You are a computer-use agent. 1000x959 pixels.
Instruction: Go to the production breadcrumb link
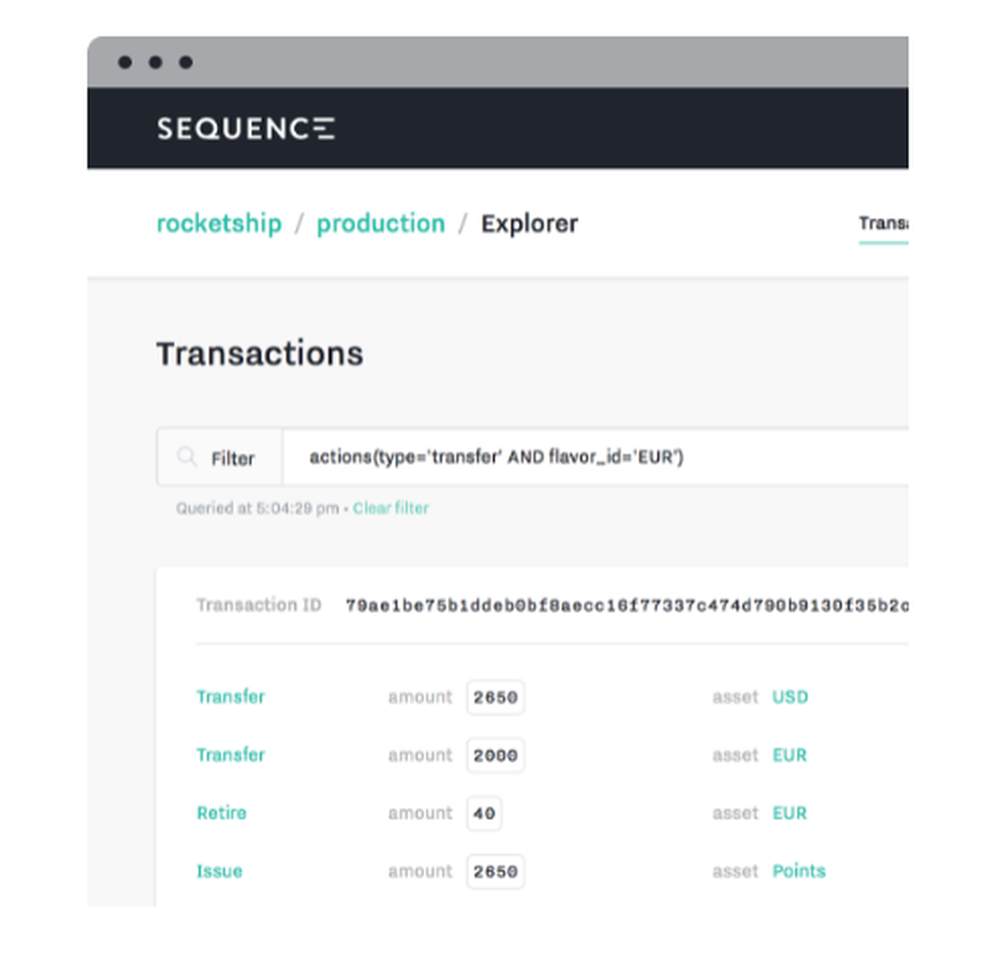click(380, 223)
